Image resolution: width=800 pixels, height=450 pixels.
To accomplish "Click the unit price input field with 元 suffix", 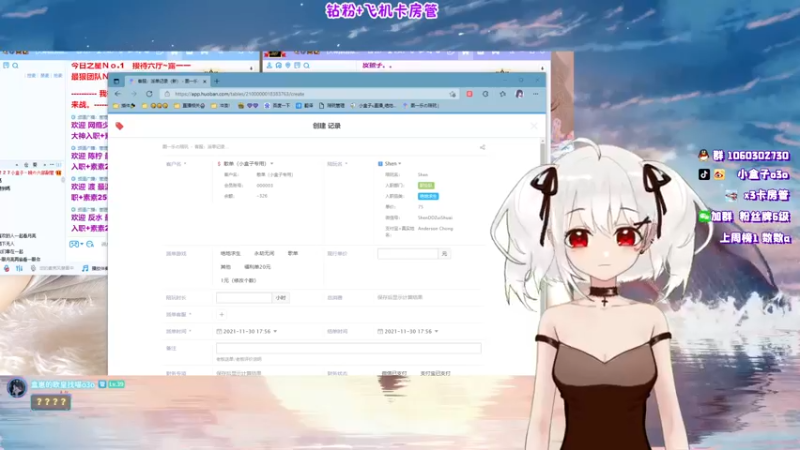I will point(408,254).
